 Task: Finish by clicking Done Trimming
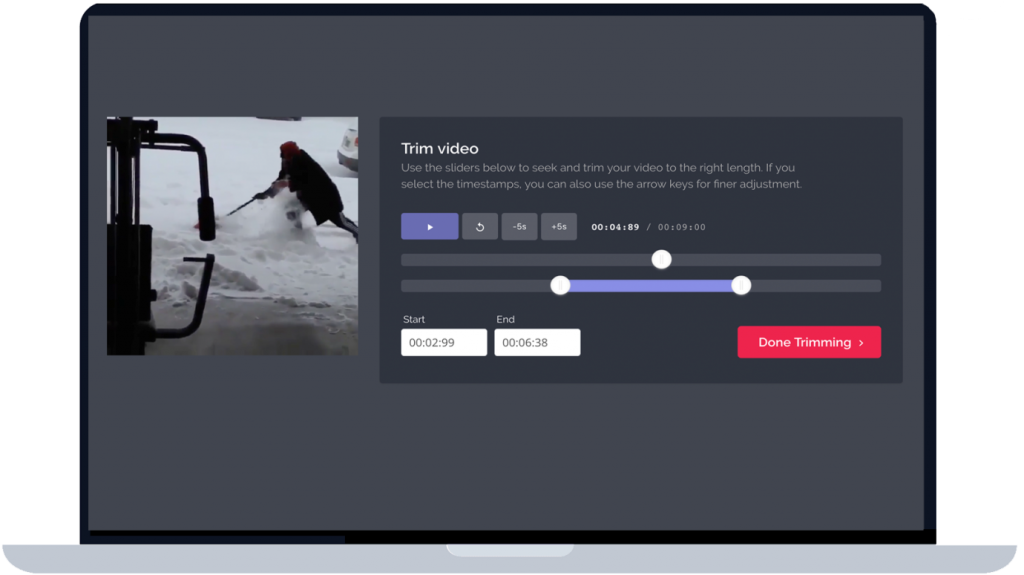[x=809, y=342]
